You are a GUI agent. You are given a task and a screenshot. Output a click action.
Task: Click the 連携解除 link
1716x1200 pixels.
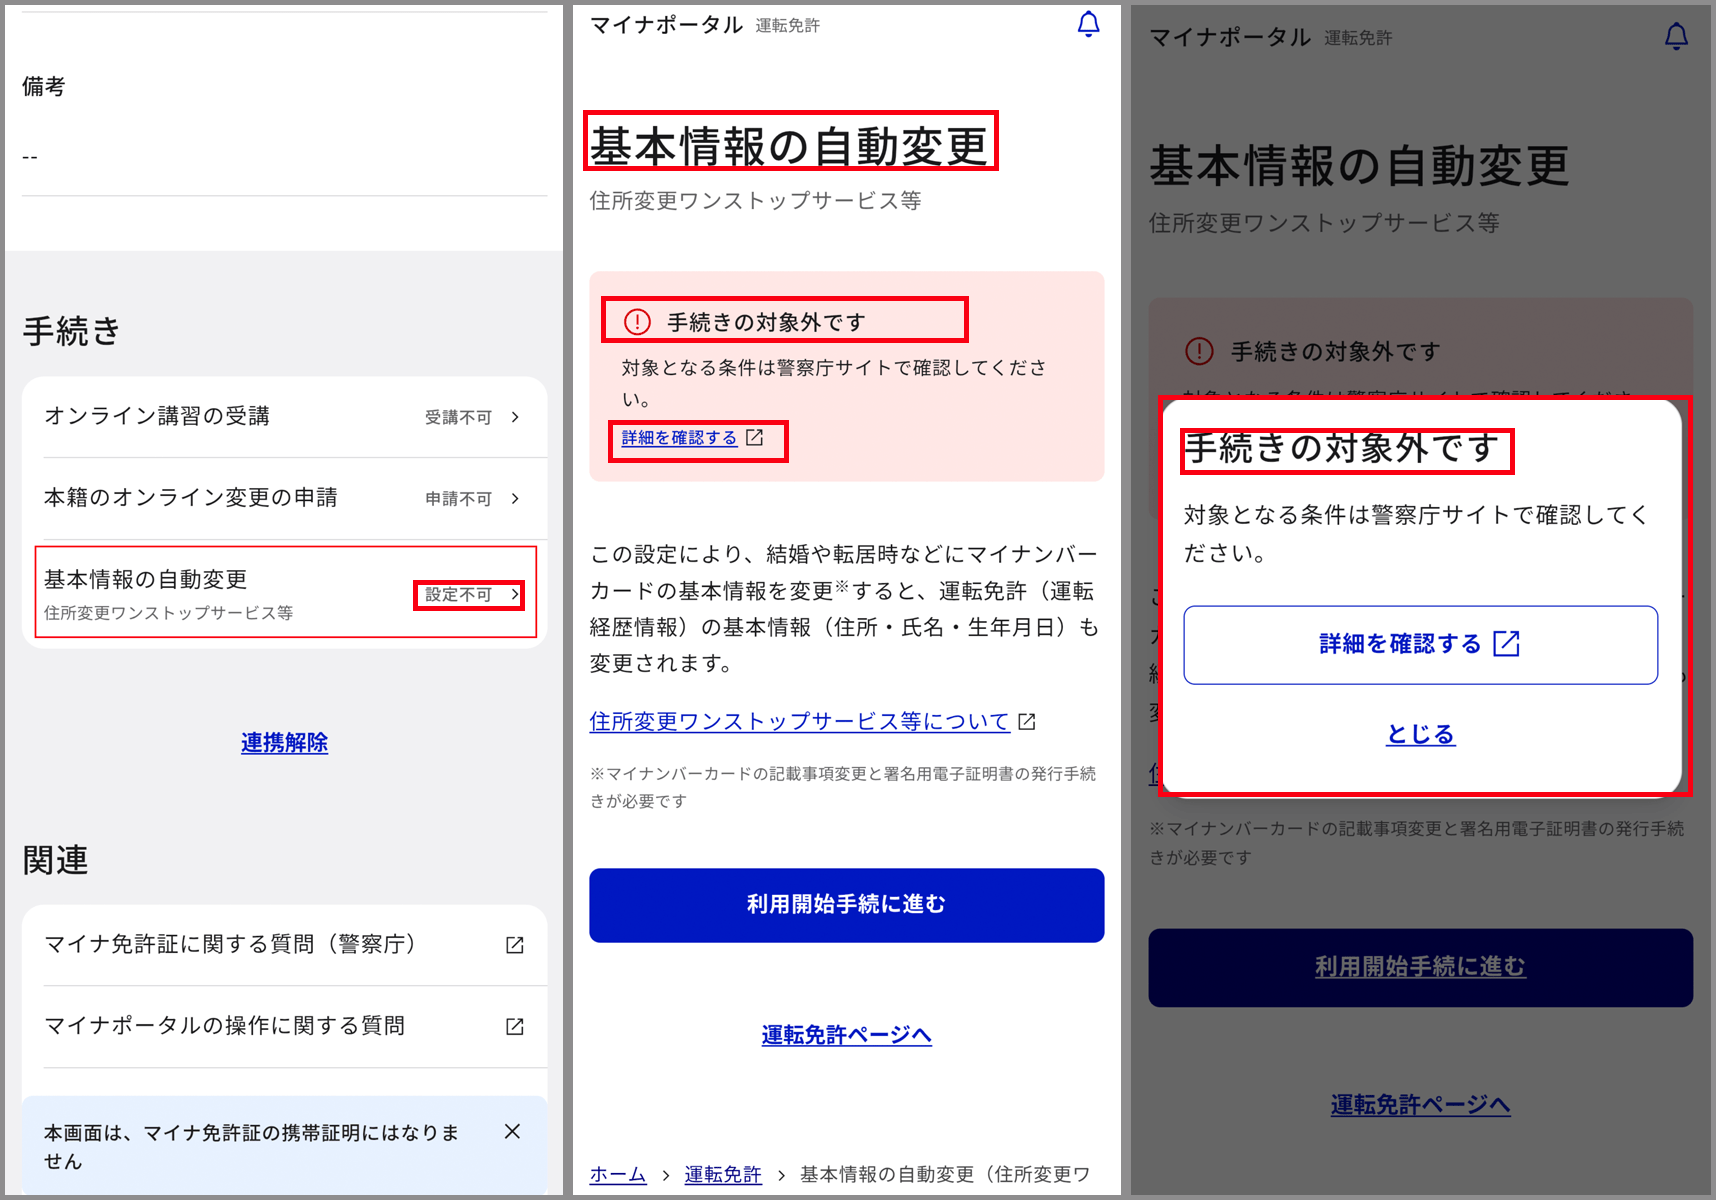tap(284, 743)
